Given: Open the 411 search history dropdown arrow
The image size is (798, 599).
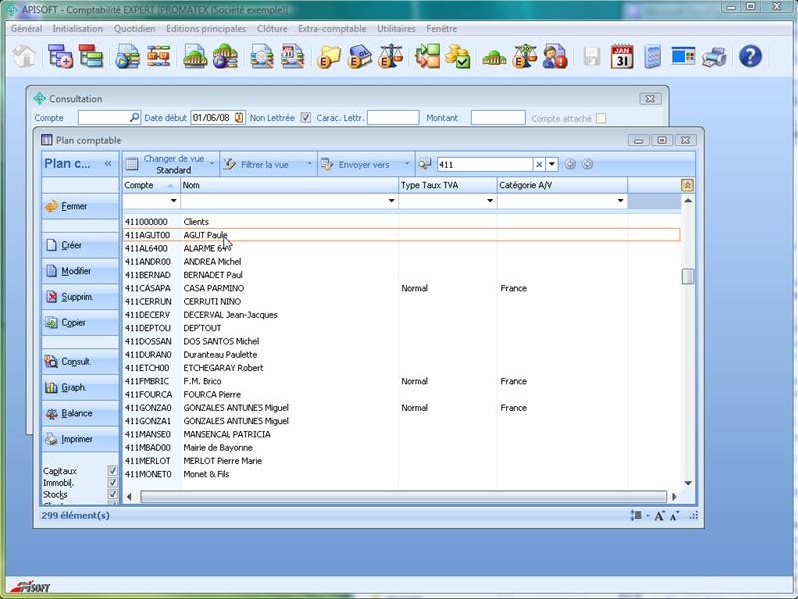Looking at the screenshot, I should pos(552,164).
